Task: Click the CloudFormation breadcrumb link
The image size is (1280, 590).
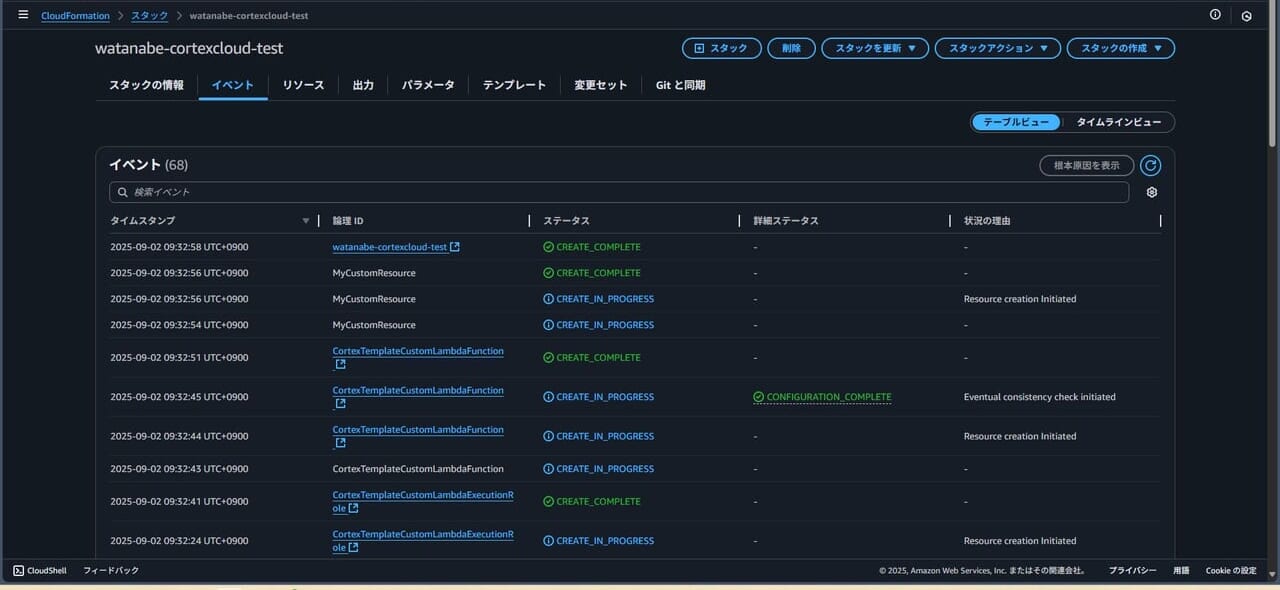Action: [x=75, y=16]
